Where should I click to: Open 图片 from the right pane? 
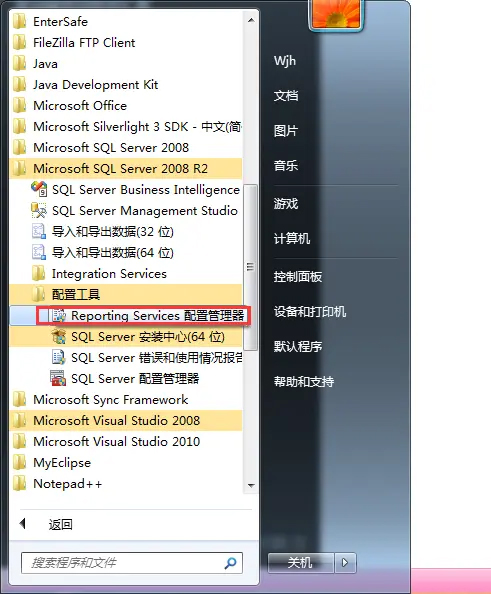tap(286, 131)
